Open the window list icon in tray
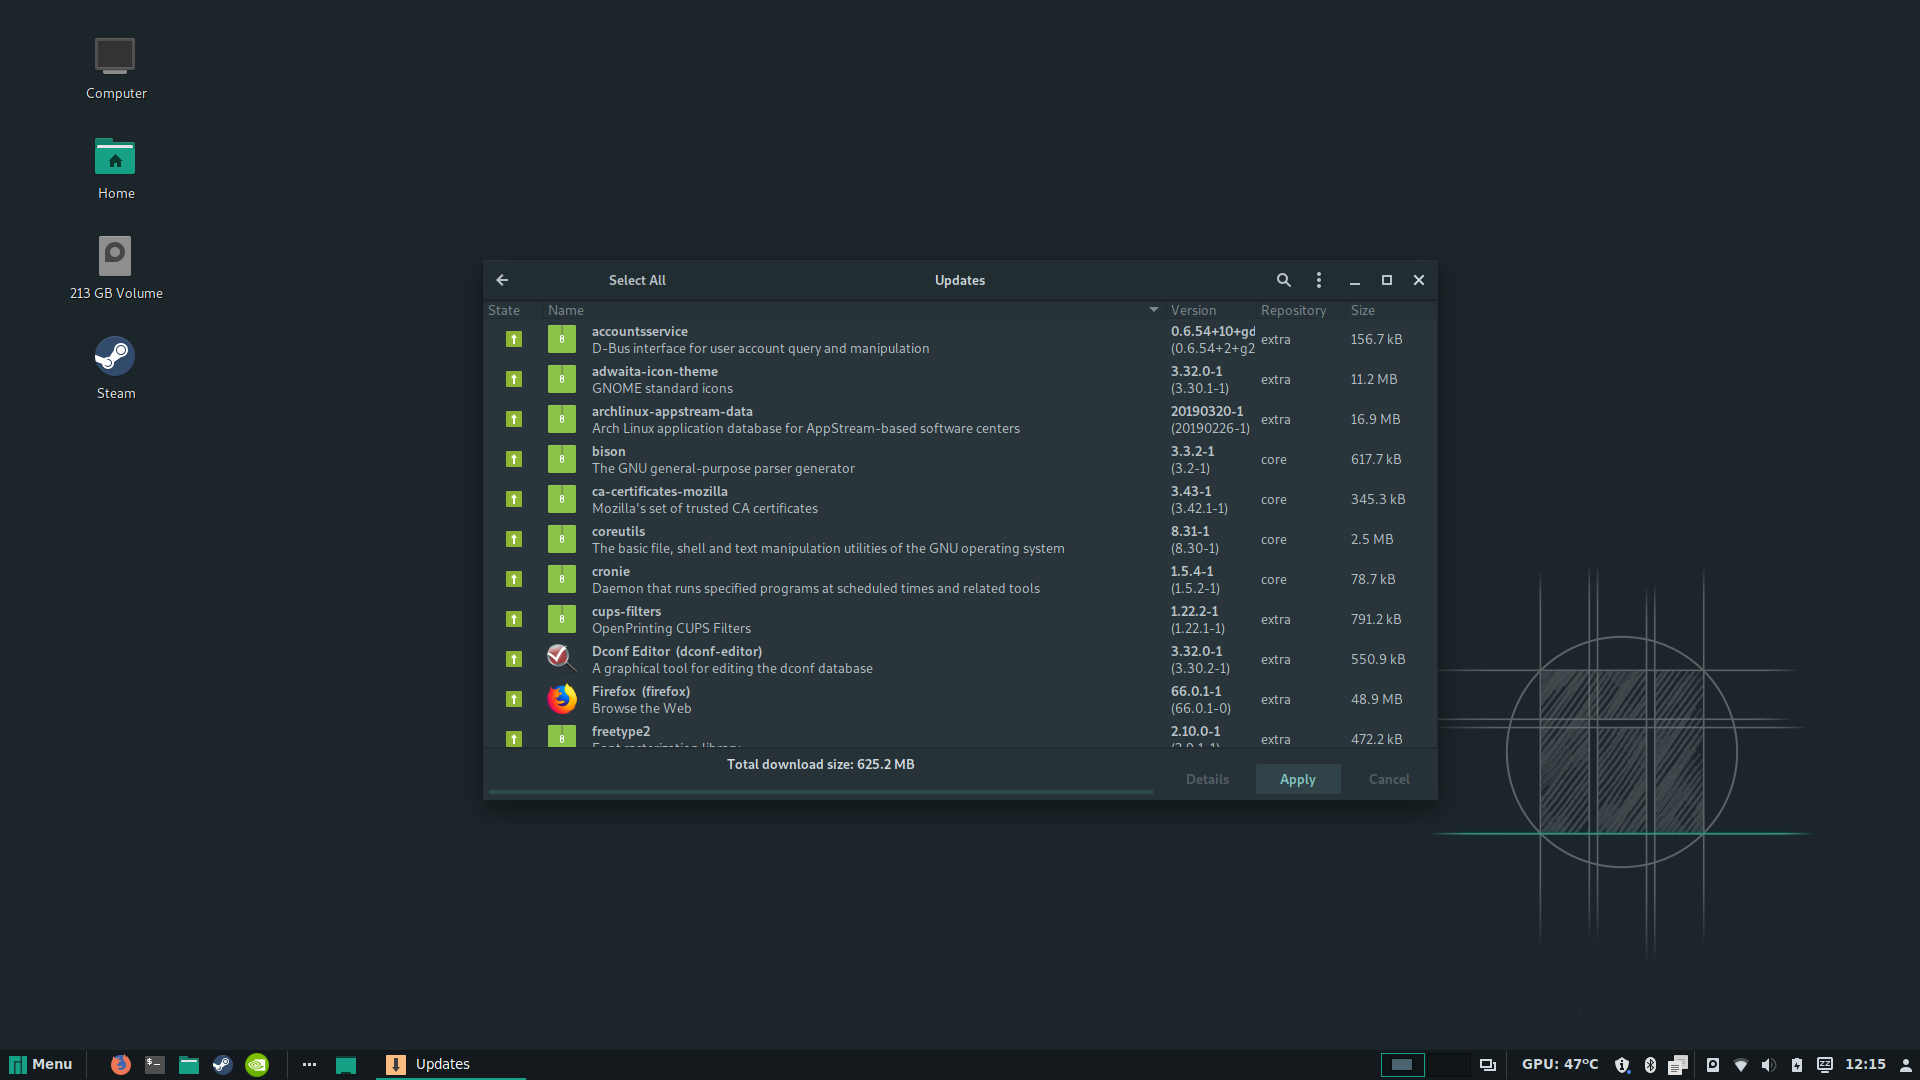Image resolution: width=1920 pixels, height=1080 pixels. (1487, 1065)
